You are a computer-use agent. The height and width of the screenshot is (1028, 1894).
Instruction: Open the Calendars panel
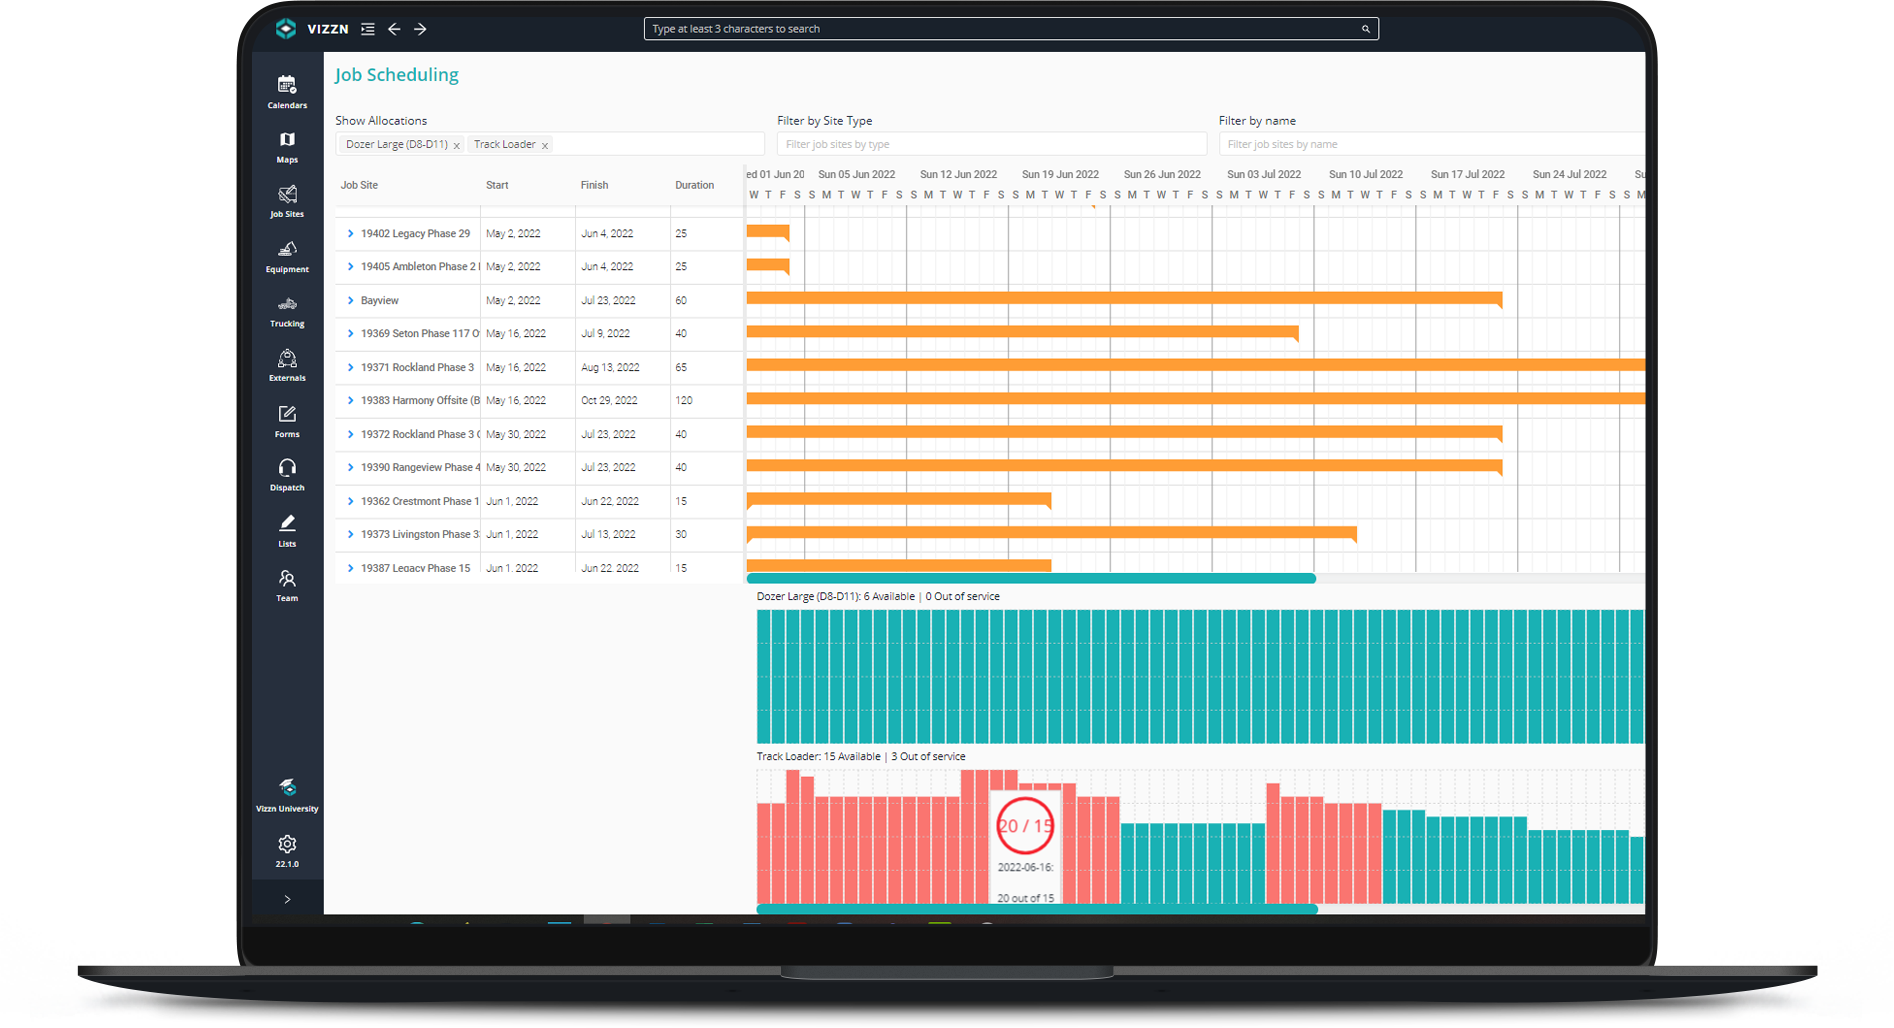[287, 90]
